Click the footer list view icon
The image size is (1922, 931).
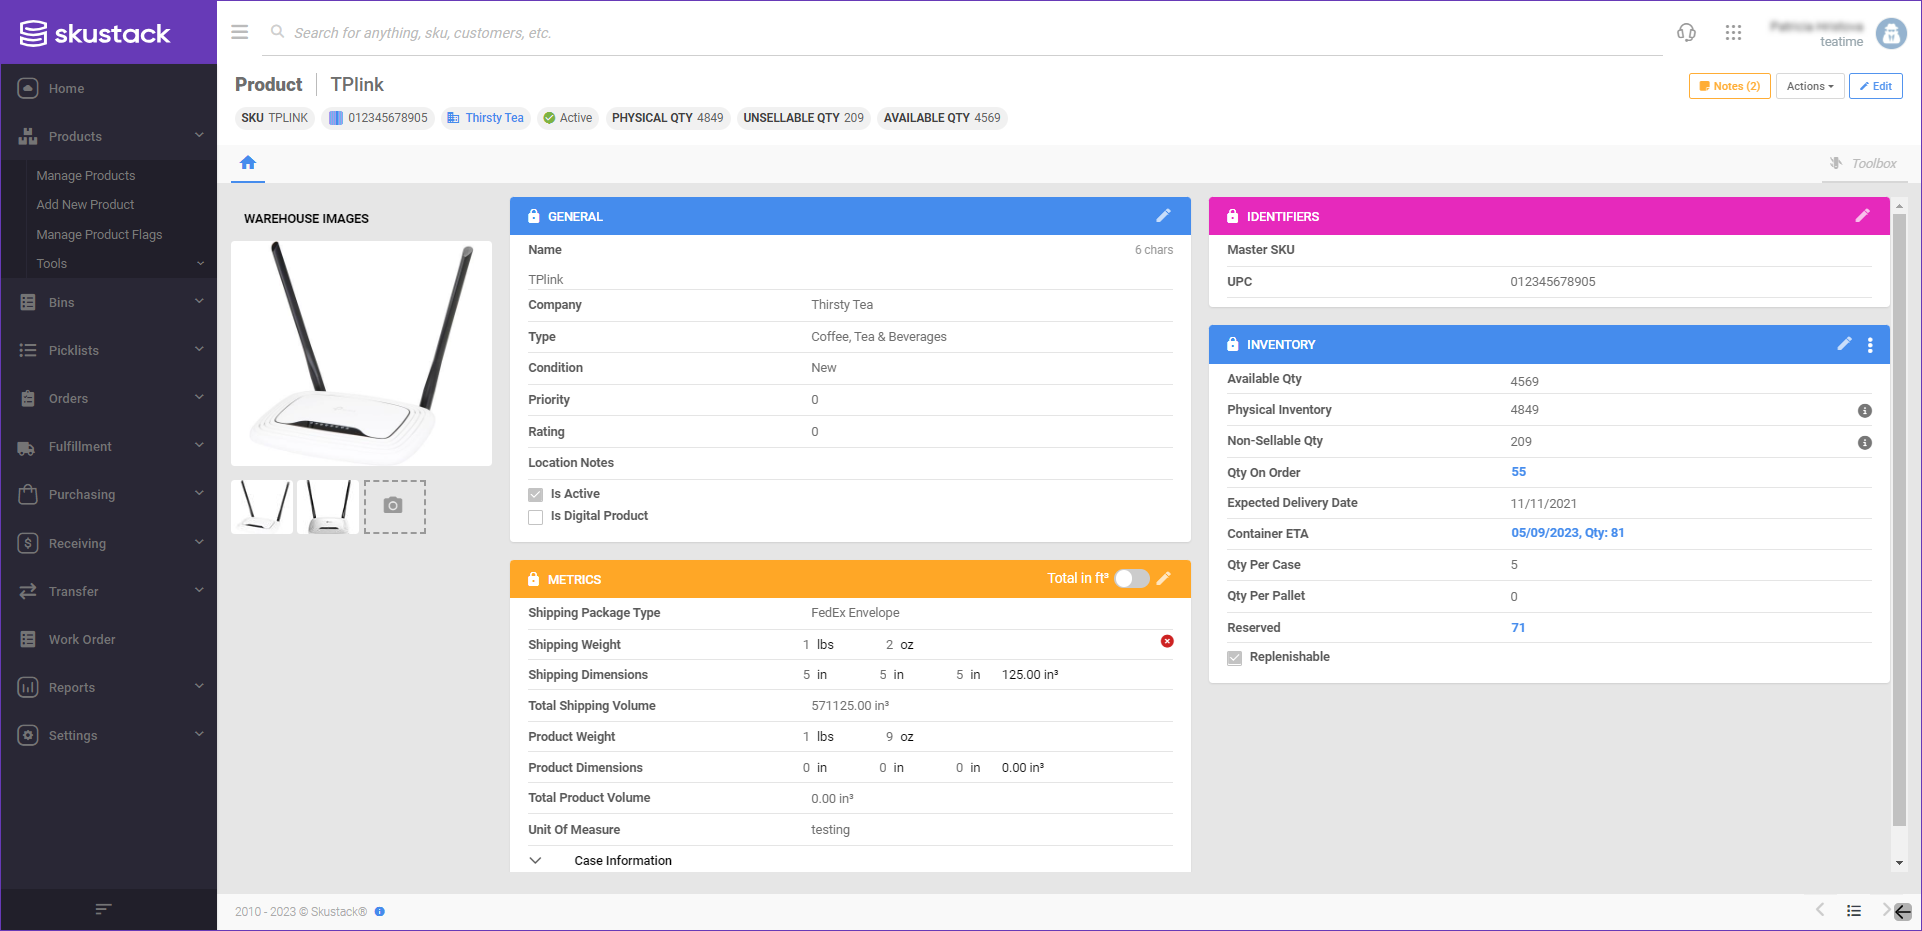(1854, 911)
